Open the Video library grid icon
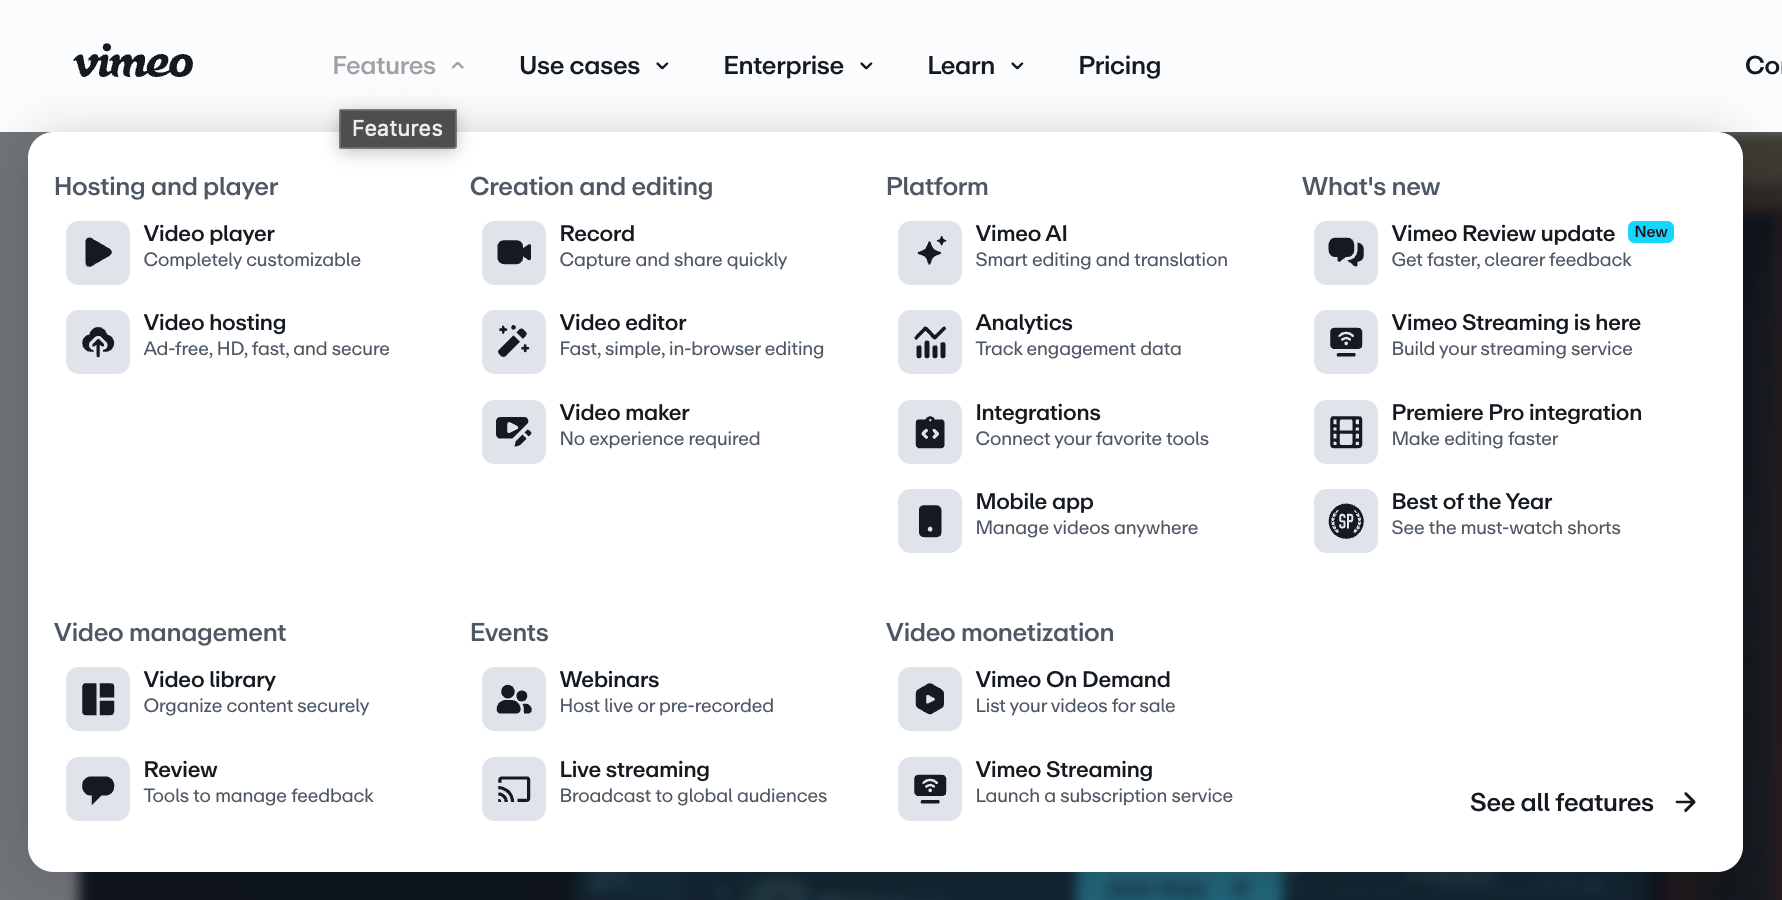Screen dimensions: 1782x900 coord(98,699)
